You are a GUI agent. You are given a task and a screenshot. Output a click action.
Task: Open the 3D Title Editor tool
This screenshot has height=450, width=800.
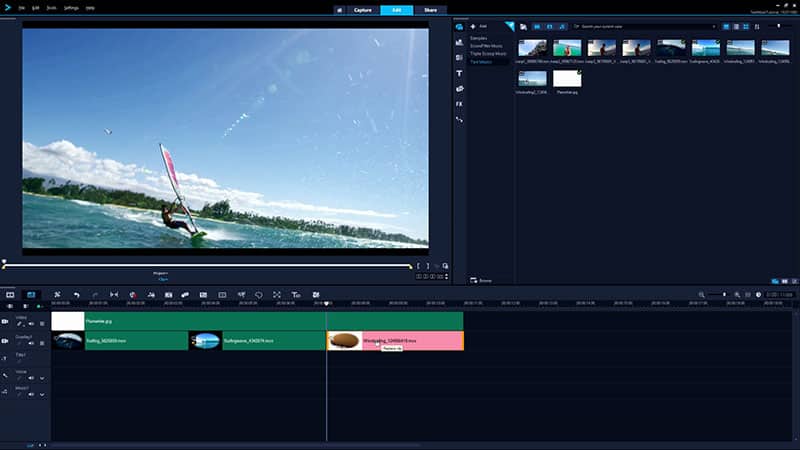point(295,295)
